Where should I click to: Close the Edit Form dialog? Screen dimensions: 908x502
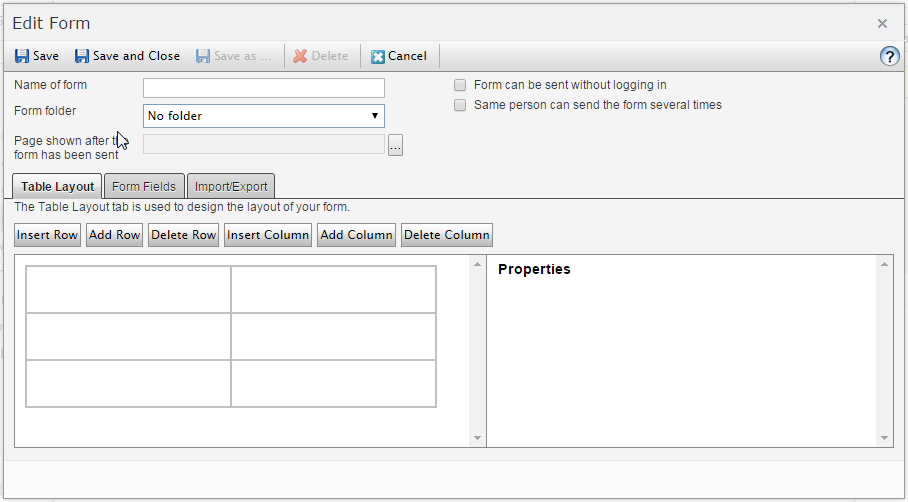point(882,23)
